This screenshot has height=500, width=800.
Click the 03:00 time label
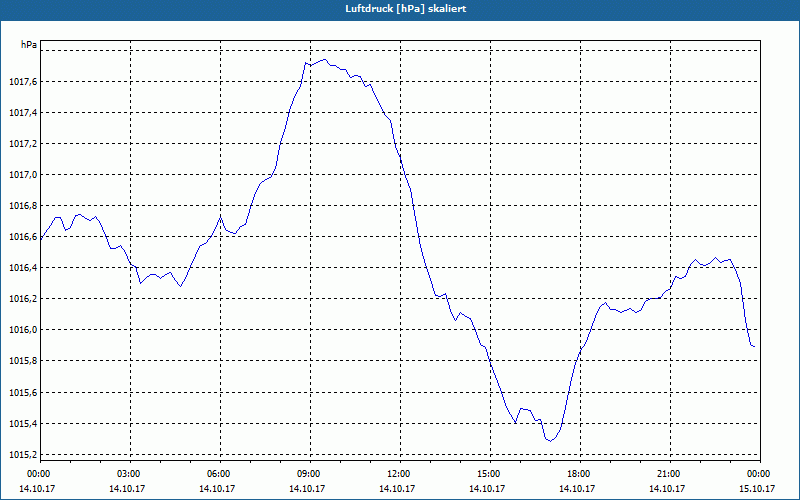click(131, 474)
